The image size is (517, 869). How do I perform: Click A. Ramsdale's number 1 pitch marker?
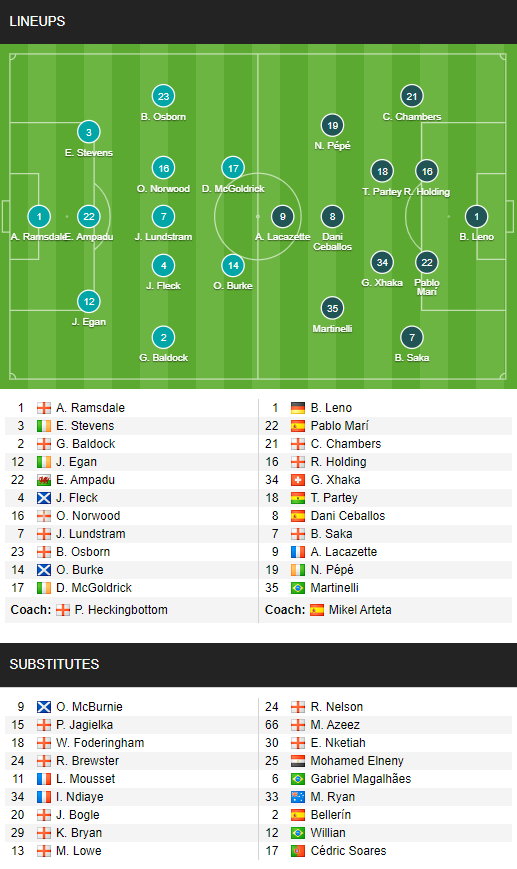tap(39, 217)
